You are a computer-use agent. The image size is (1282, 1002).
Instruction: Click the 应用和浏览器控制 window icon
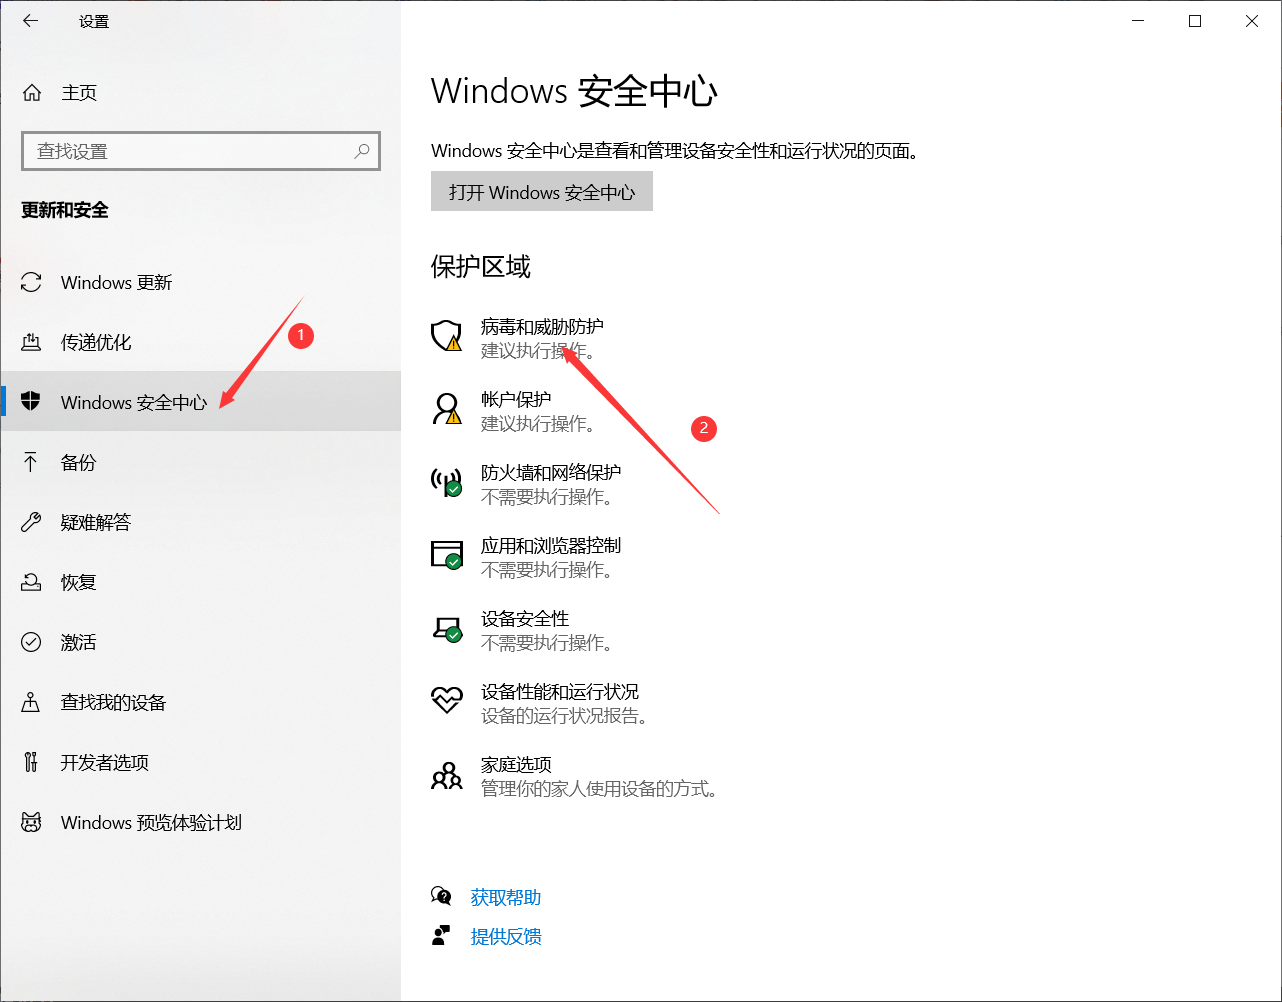[x=446, y=555]
